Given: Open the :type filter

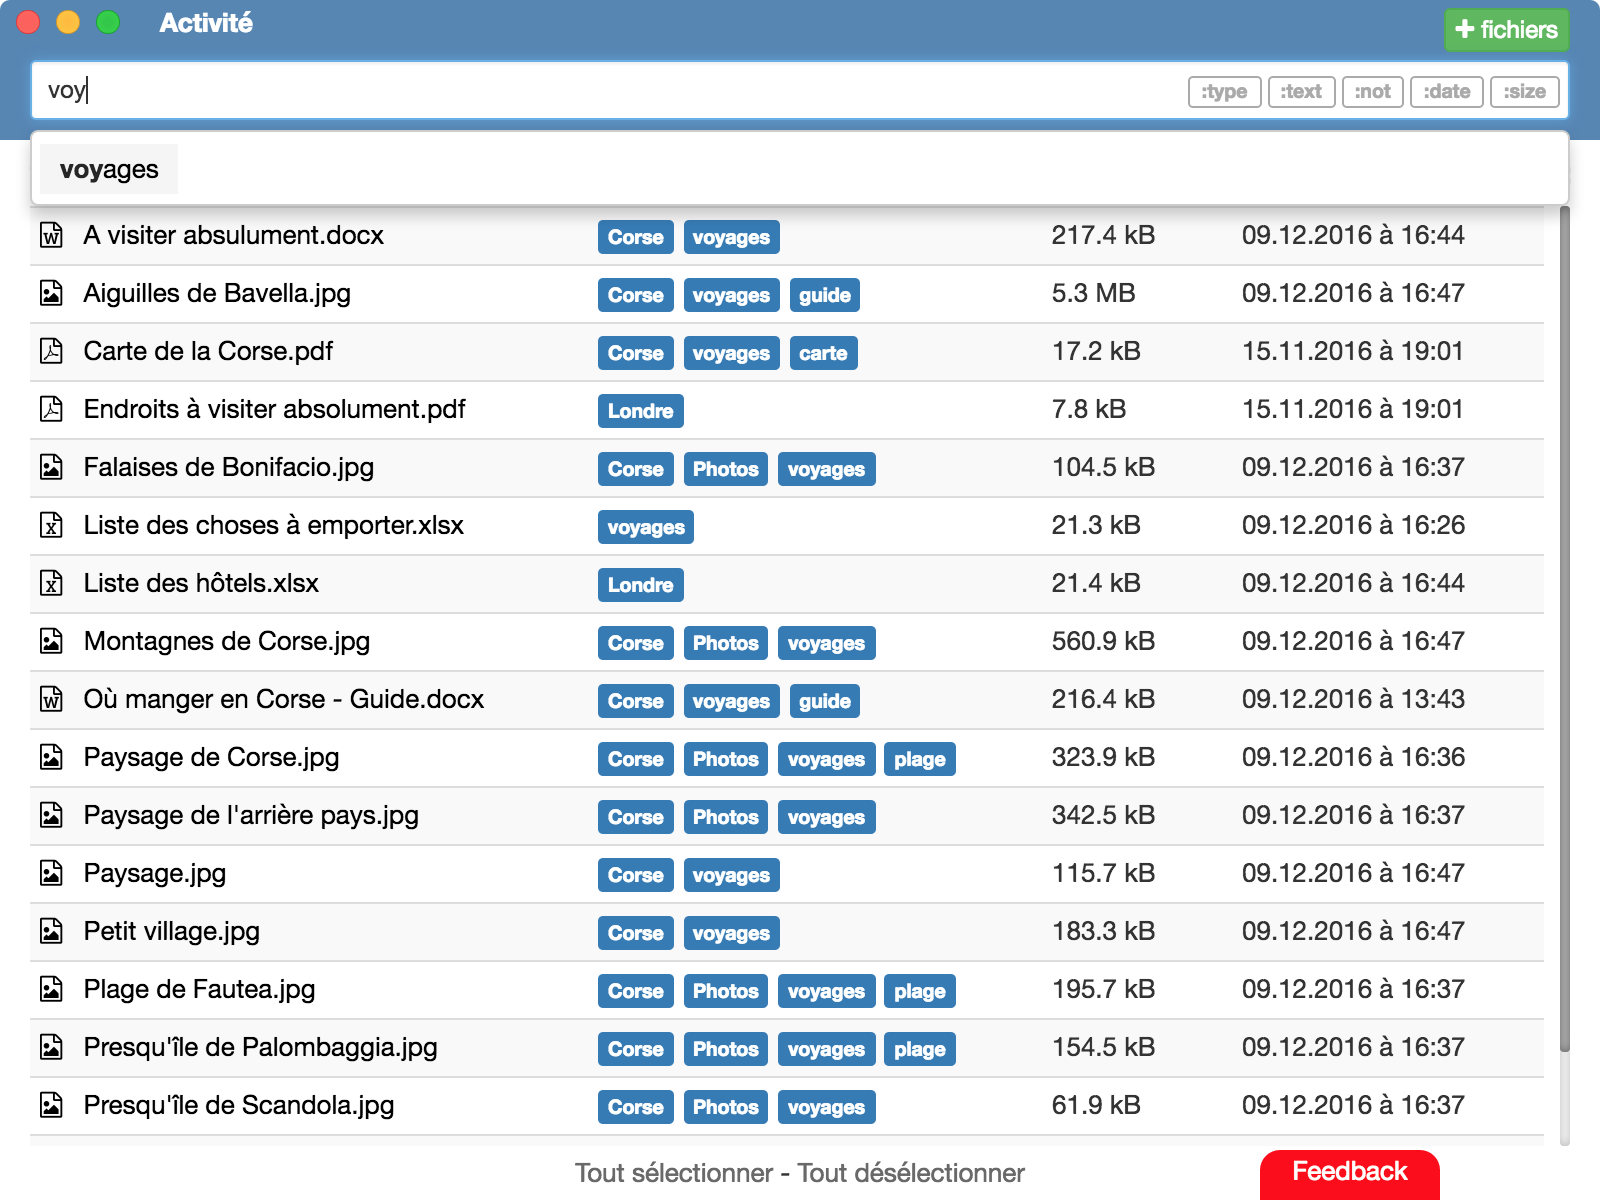Looking at the screenshot, I should pyautogui.click(x=1224, y=91).
